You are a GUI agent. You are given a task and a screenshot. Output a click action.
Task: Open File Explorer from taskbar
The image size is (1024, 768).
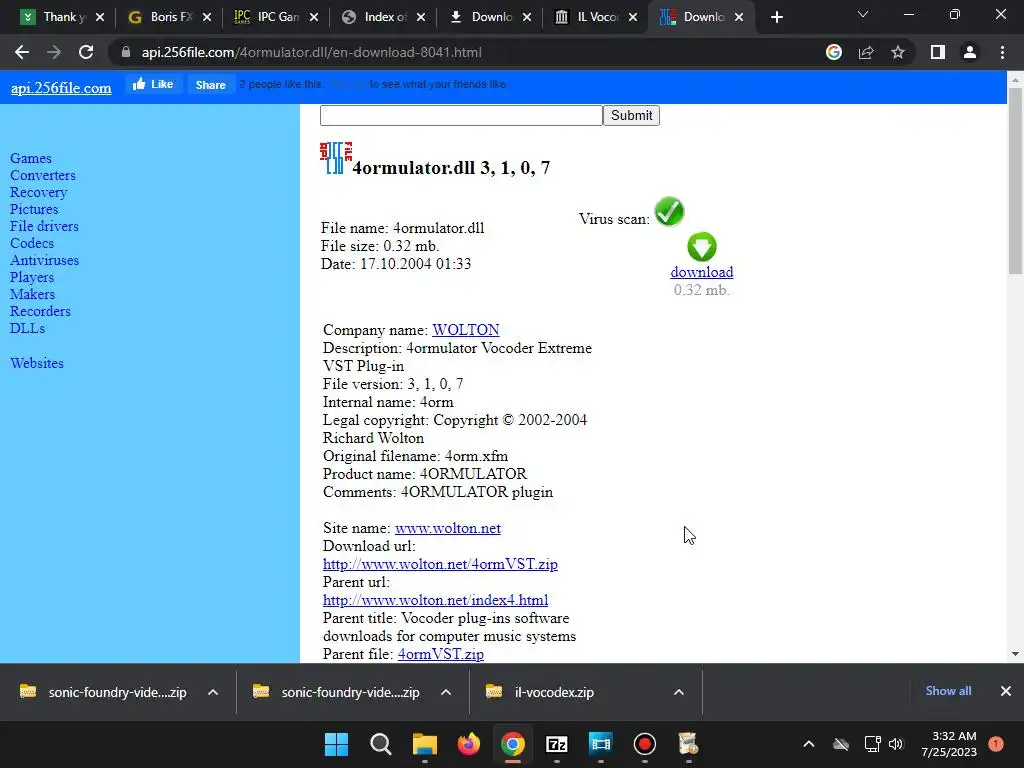(x=424, y=744)
